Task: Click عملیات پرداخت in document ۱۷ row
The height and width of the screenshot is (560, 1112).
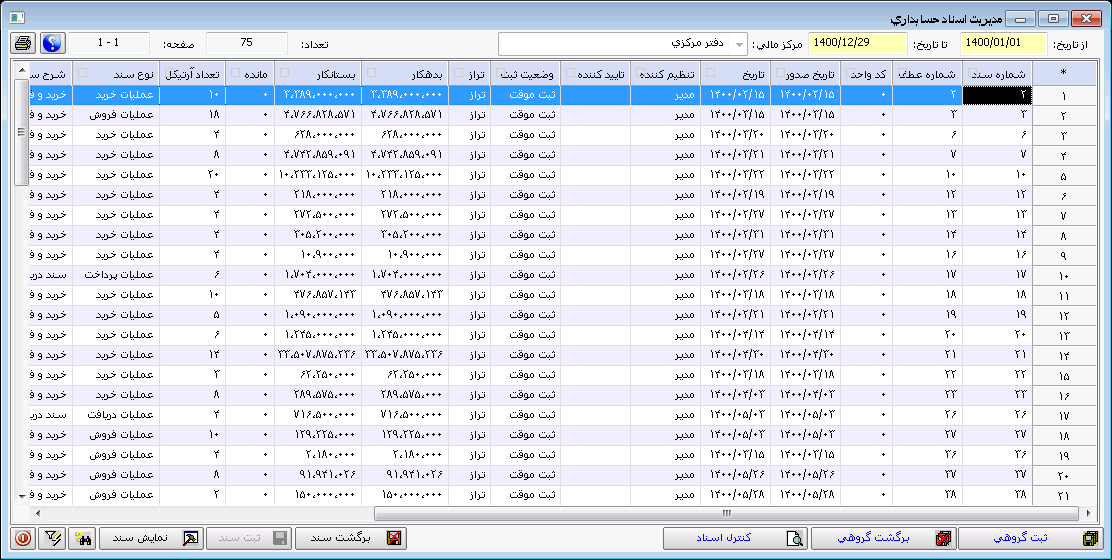Action: pos(118,274)
